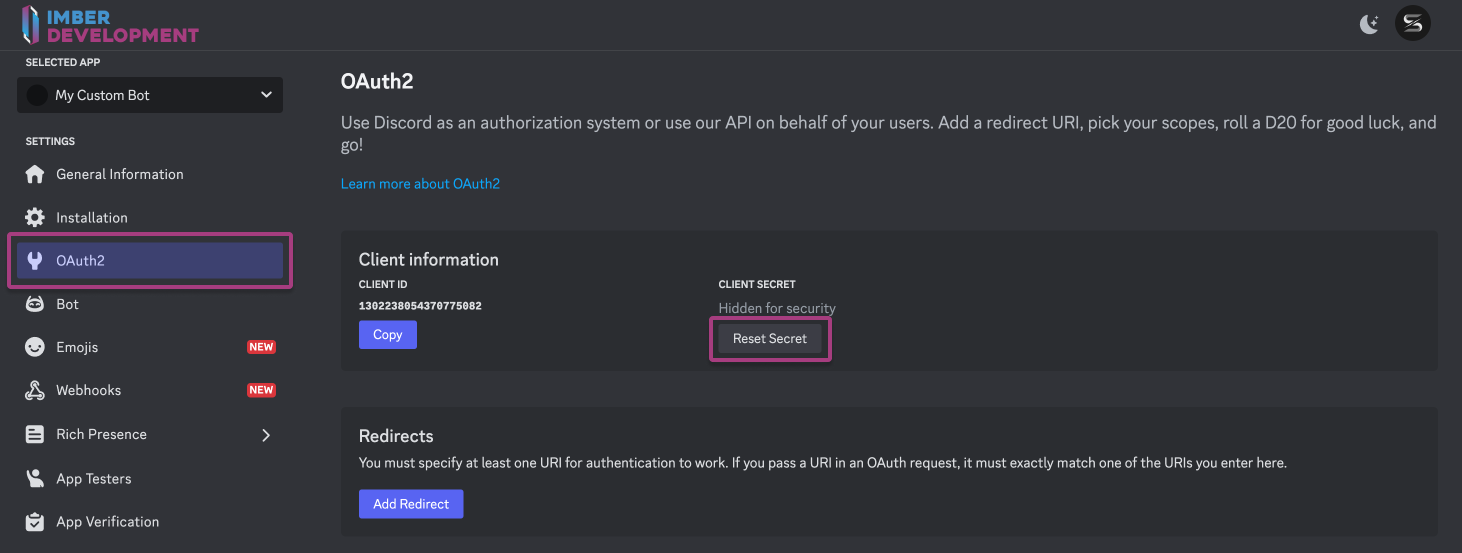Click the Bot robot icon
The width and height of the screenshot is (1462, 553).
pos(35,304)
